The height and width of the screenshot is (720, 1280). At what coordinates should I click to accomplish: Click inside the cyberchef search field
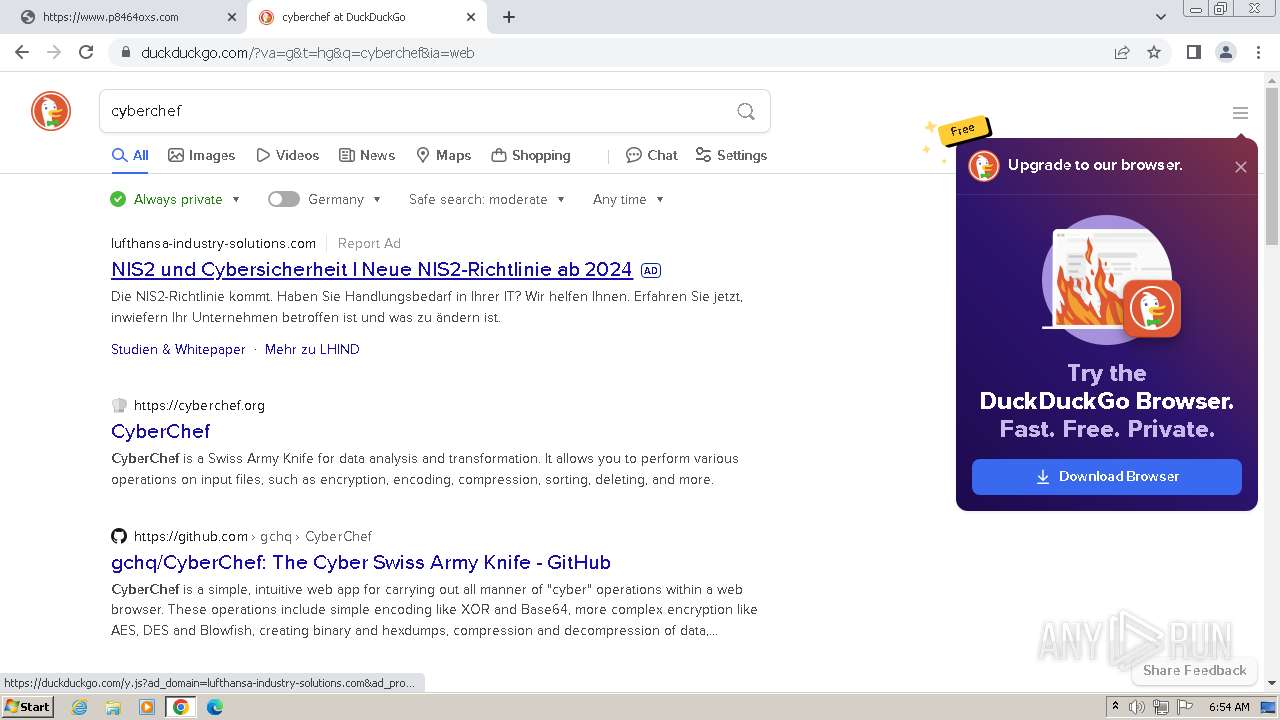[x=420, y=111]
